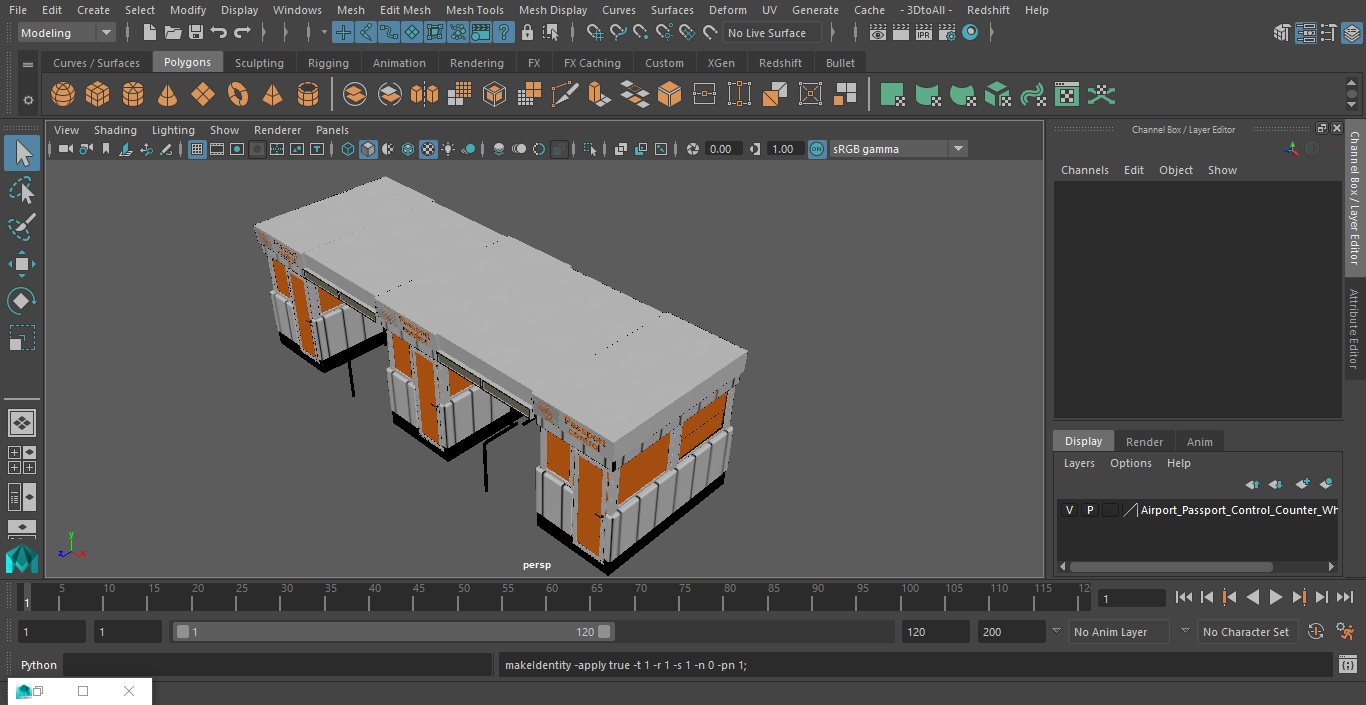The width and height of the screenshot is (1366, 705).
Task: Open the Mesh Tools menu
Action: coord(474,10)
